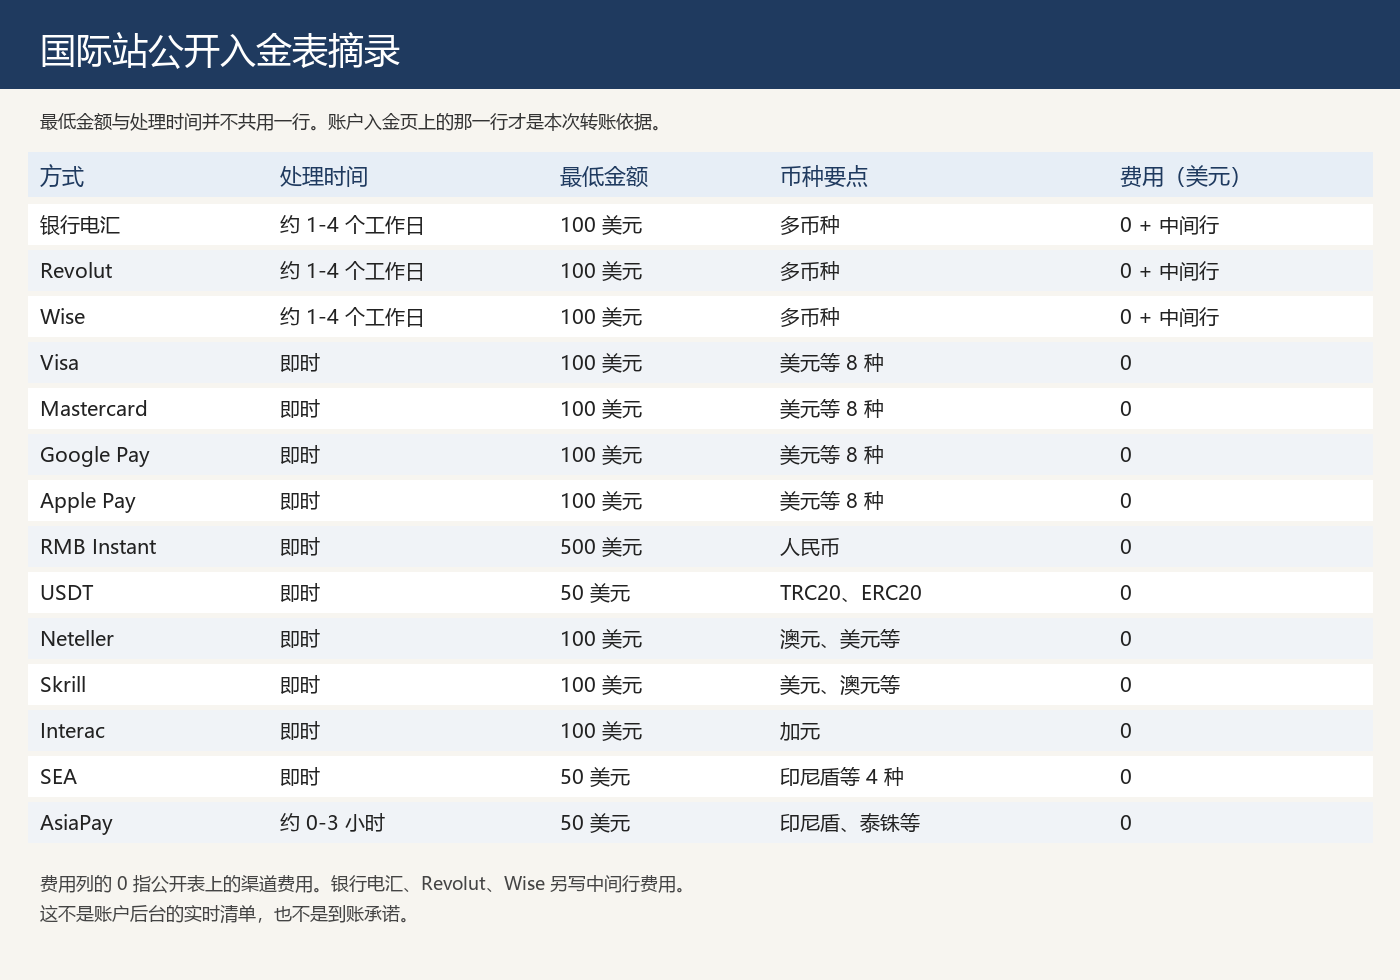Select the 最低金额 column header
The image size is (1400, 980).
(x=604, y=177)
